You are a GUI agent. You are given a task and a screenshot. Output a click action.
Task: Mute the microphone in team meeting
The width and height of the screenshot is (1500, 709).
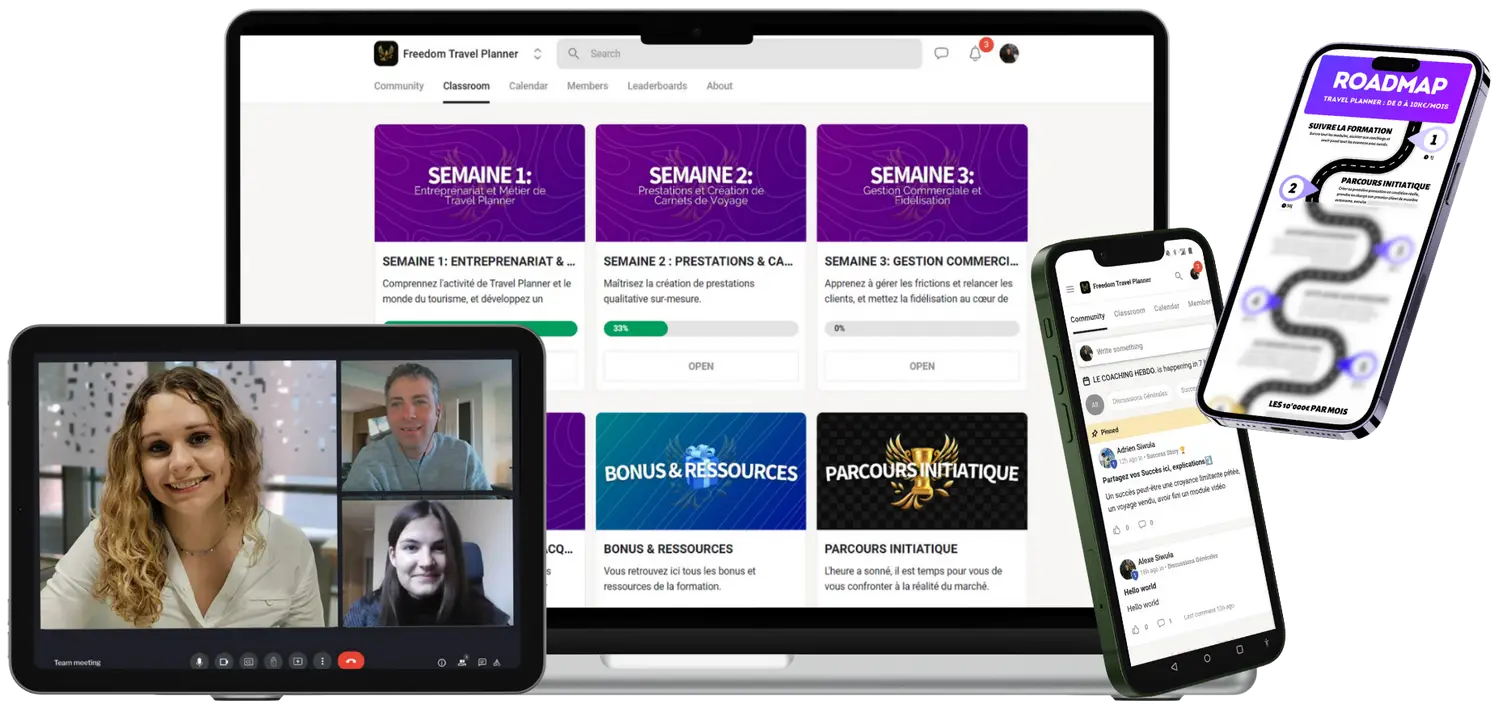(x=200, y=661)
